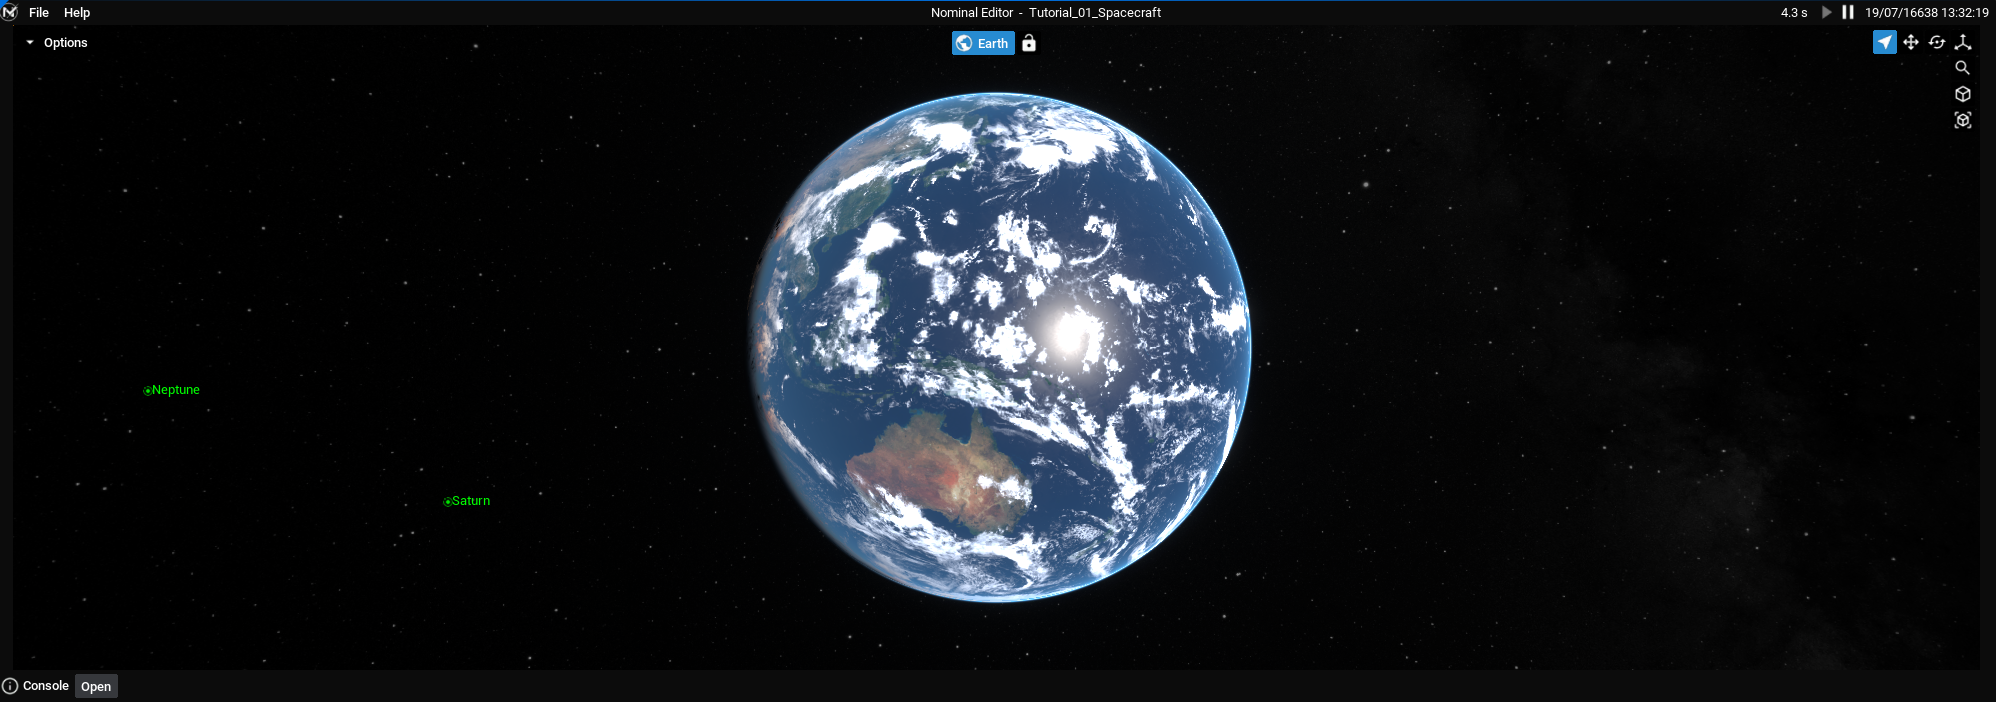Open the Help menu
This screenshot has height=702, width=1996.
coord(77,13)
